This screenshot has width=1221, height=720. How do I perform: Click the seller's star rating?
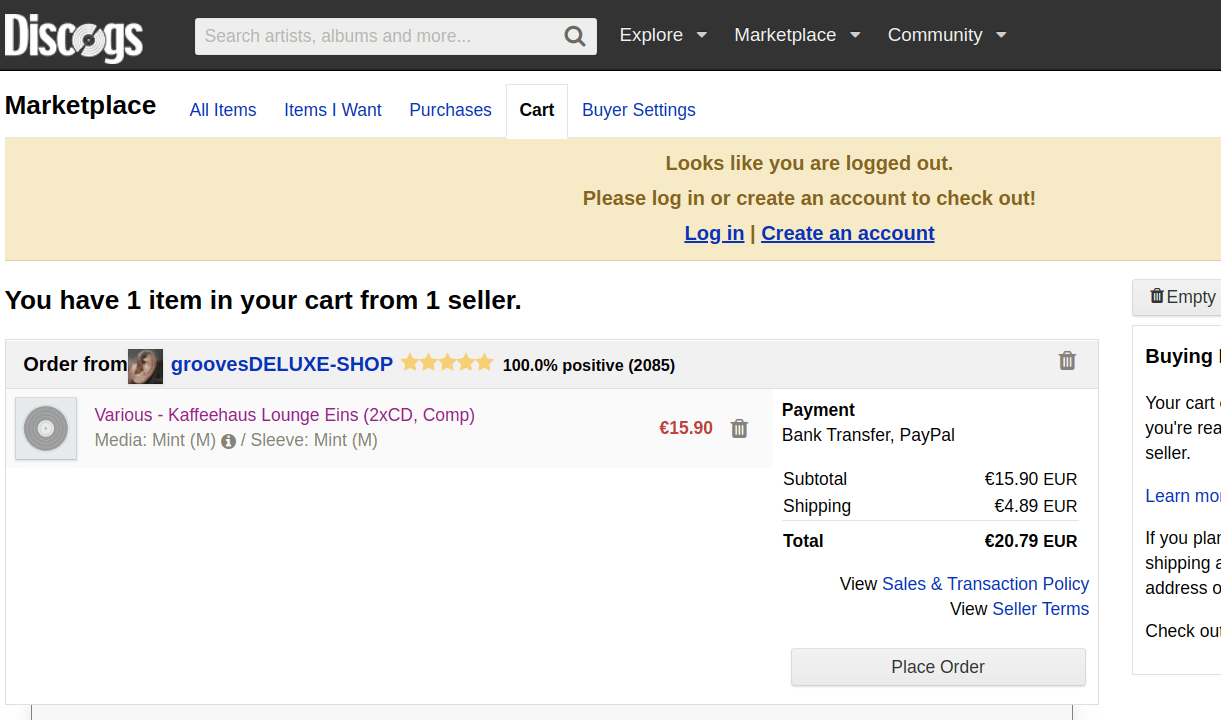(x=447, y=363)
